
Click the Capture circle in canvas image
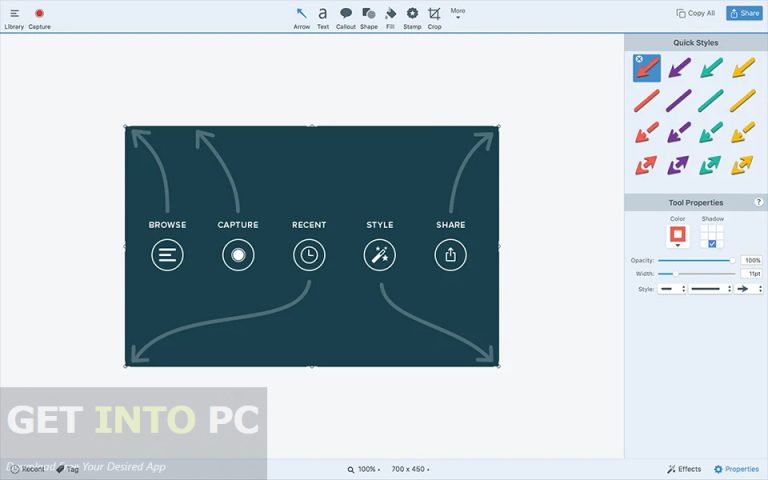point(238,255)
